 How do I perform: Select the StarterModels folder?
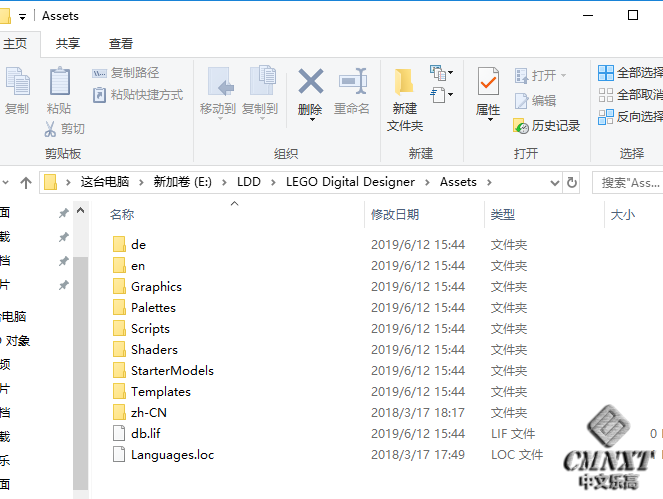(x=172, y=371)
